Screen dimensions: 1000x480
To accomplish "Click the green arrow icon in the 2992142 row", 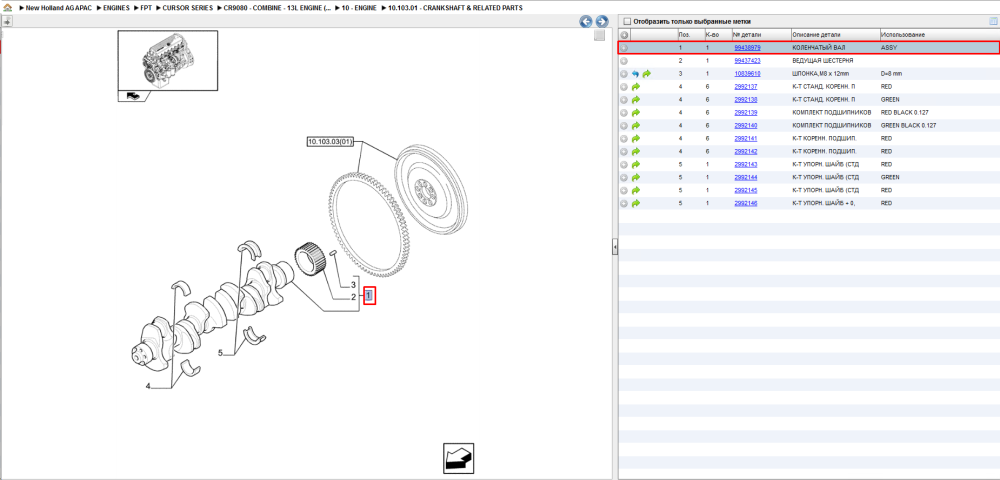I will (x=636, y=152).
